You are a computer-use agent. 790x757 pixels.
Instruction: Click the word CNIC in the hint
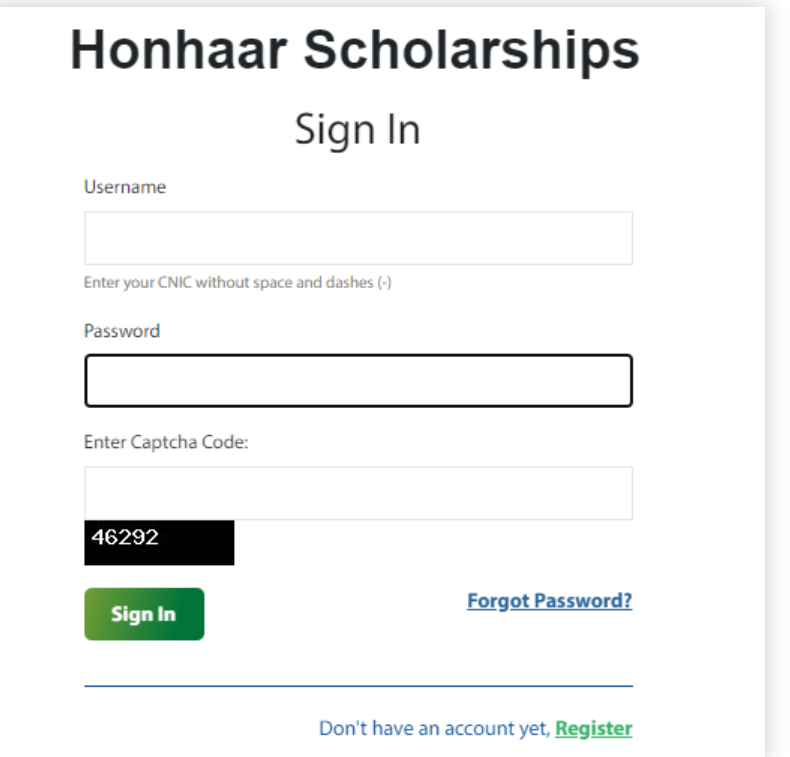pyautogui.click(x=175, y=283)
